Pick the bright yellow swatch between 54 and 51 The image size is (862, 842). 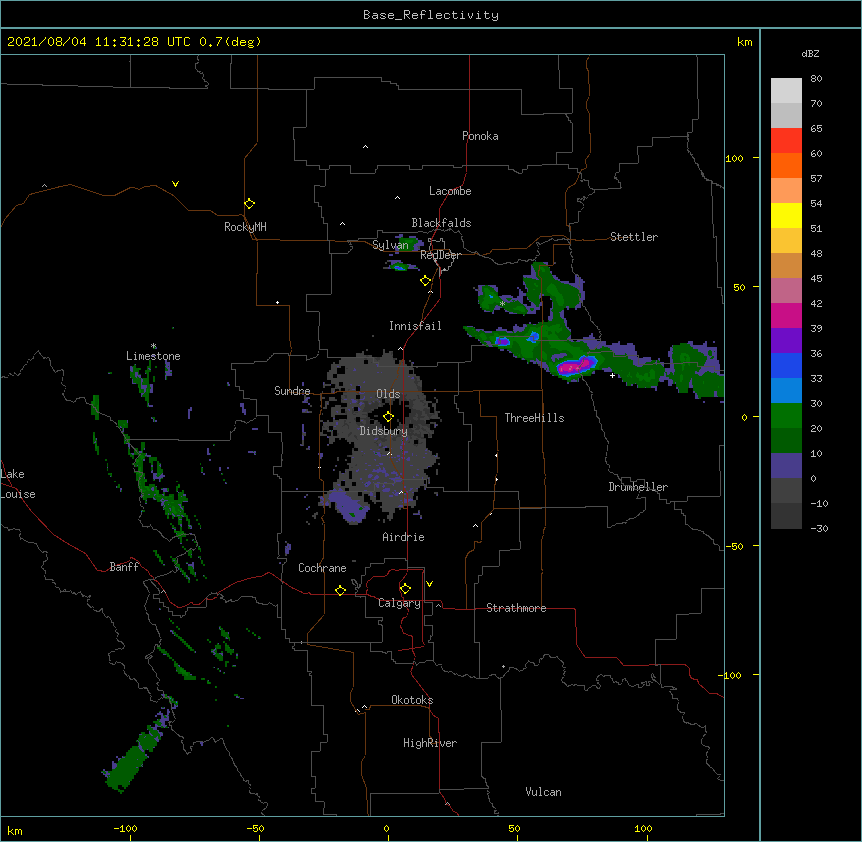tap(786, 215)
